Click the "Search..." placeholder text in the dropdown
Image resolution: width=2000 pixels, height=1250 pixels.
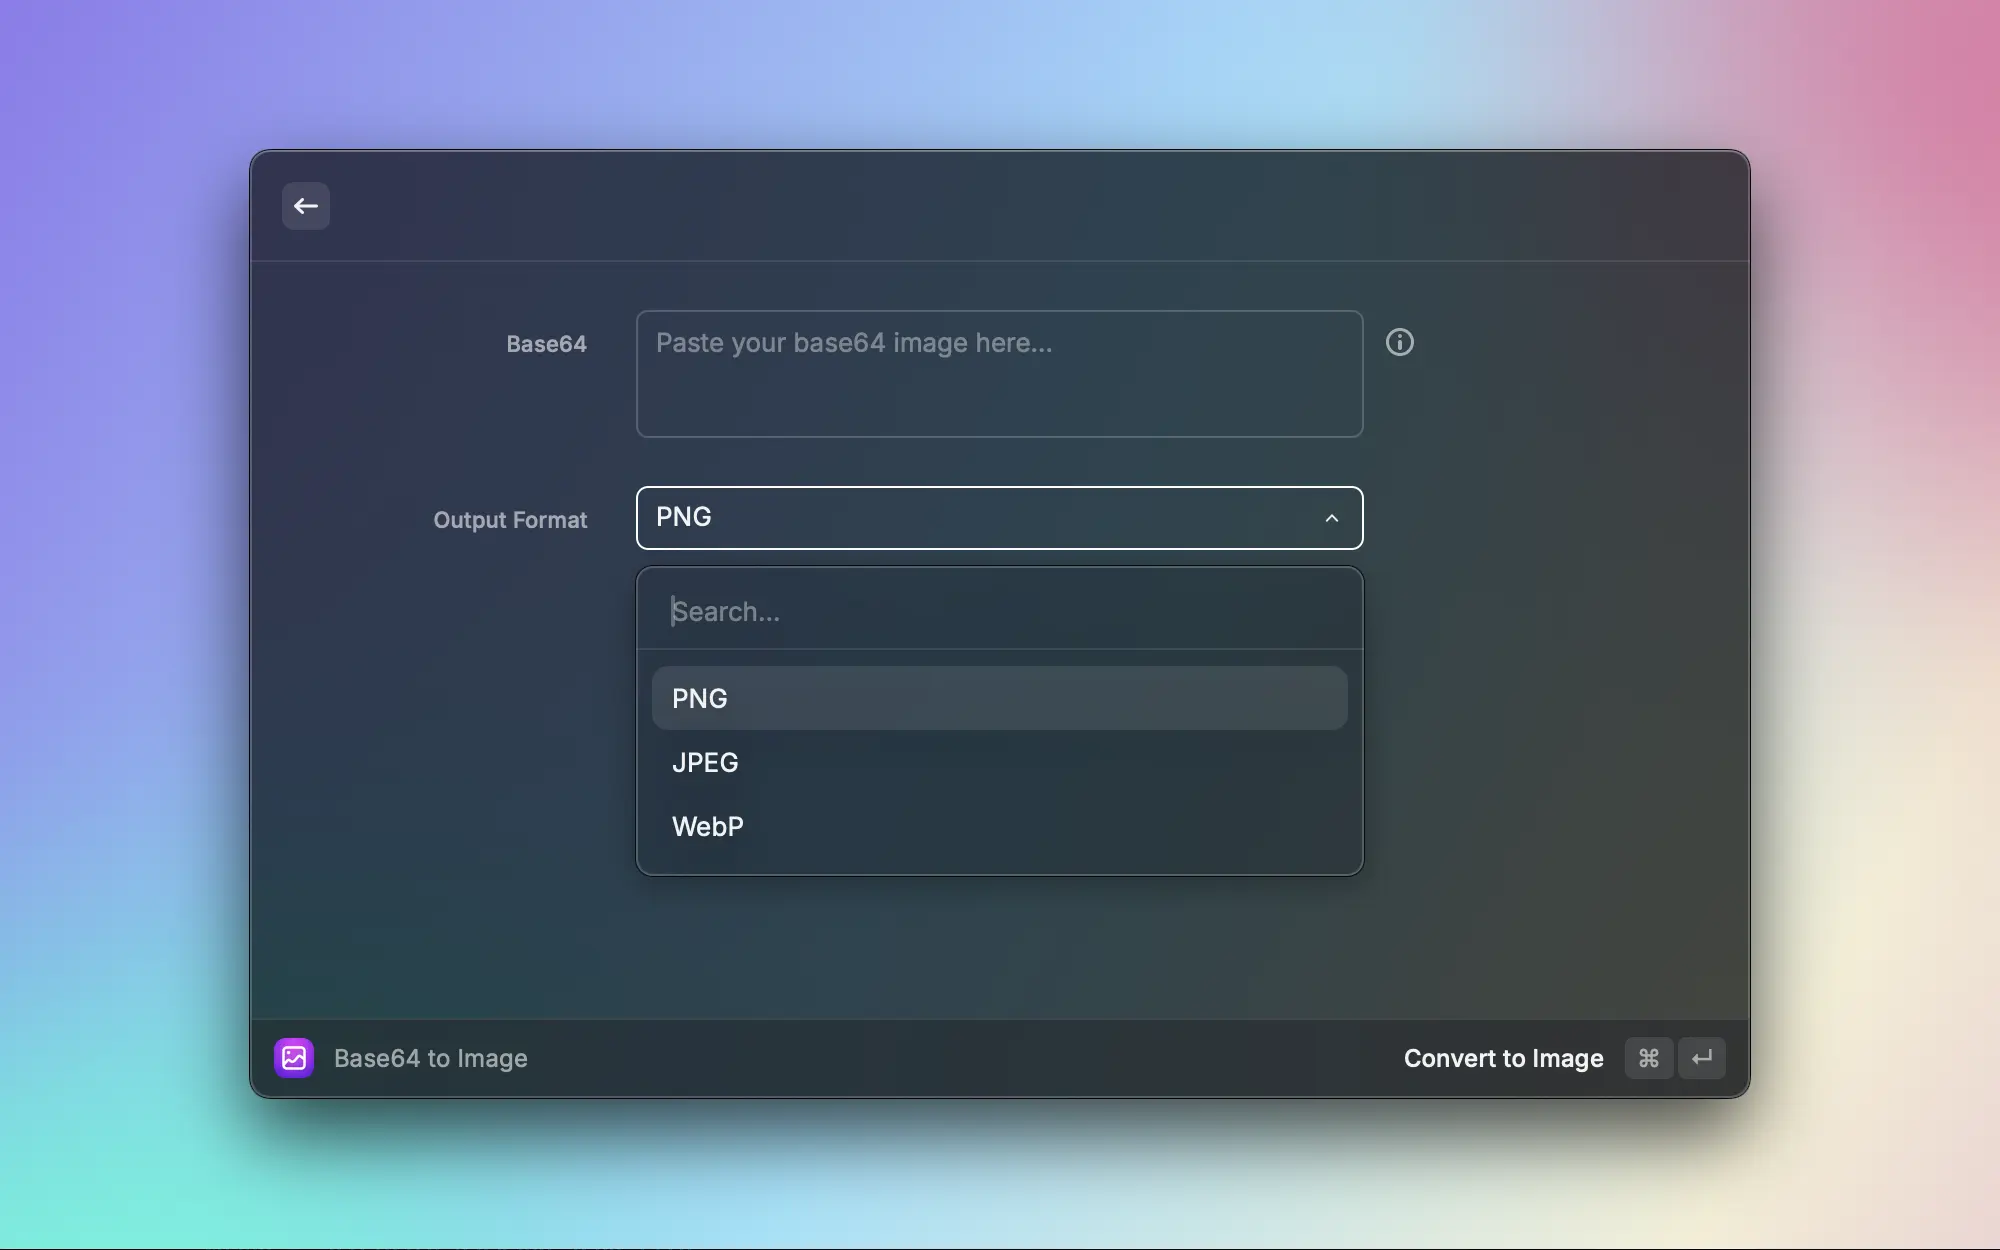(726, 611)
